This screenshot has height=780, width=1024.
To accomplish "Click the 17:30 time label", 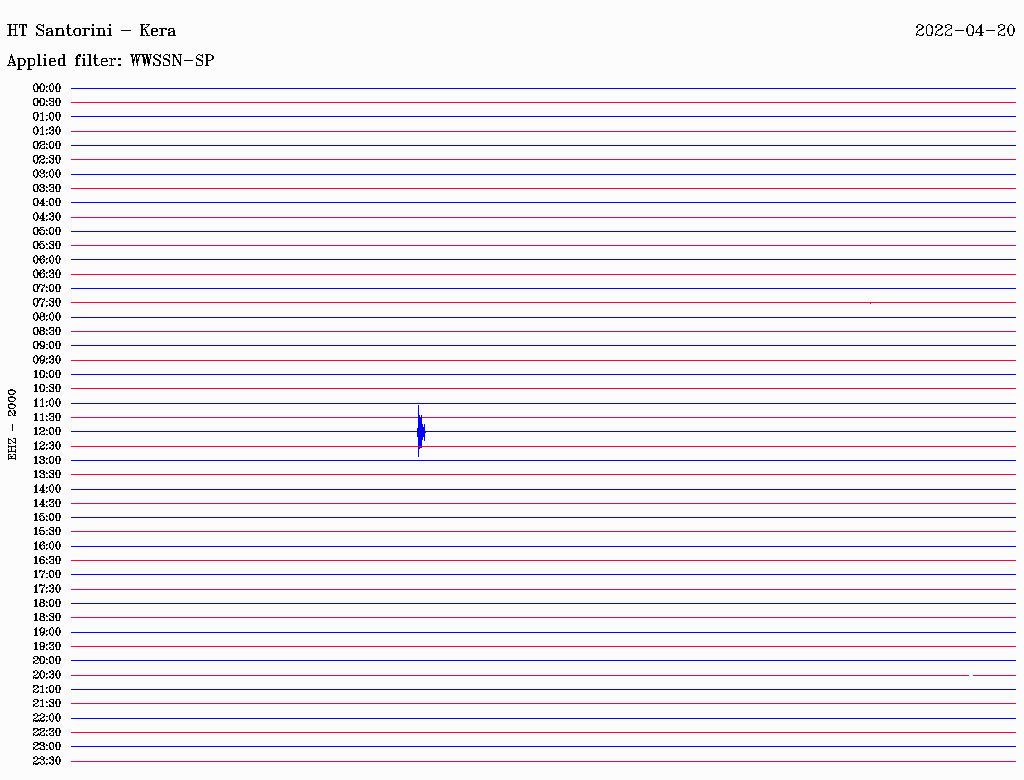I will click(x=47, y=589).
